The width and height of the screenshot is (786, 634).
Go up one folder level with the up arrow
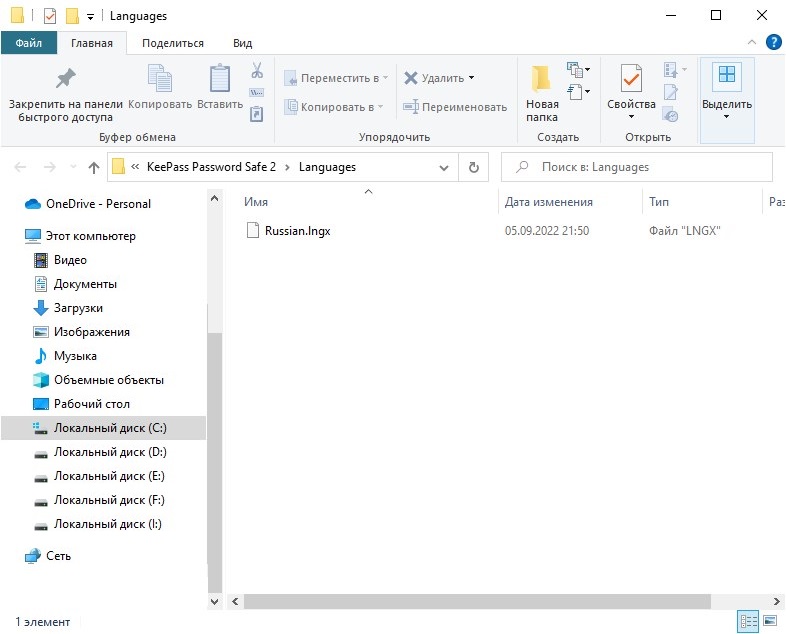pyautogui.click(x=94, y=167)
